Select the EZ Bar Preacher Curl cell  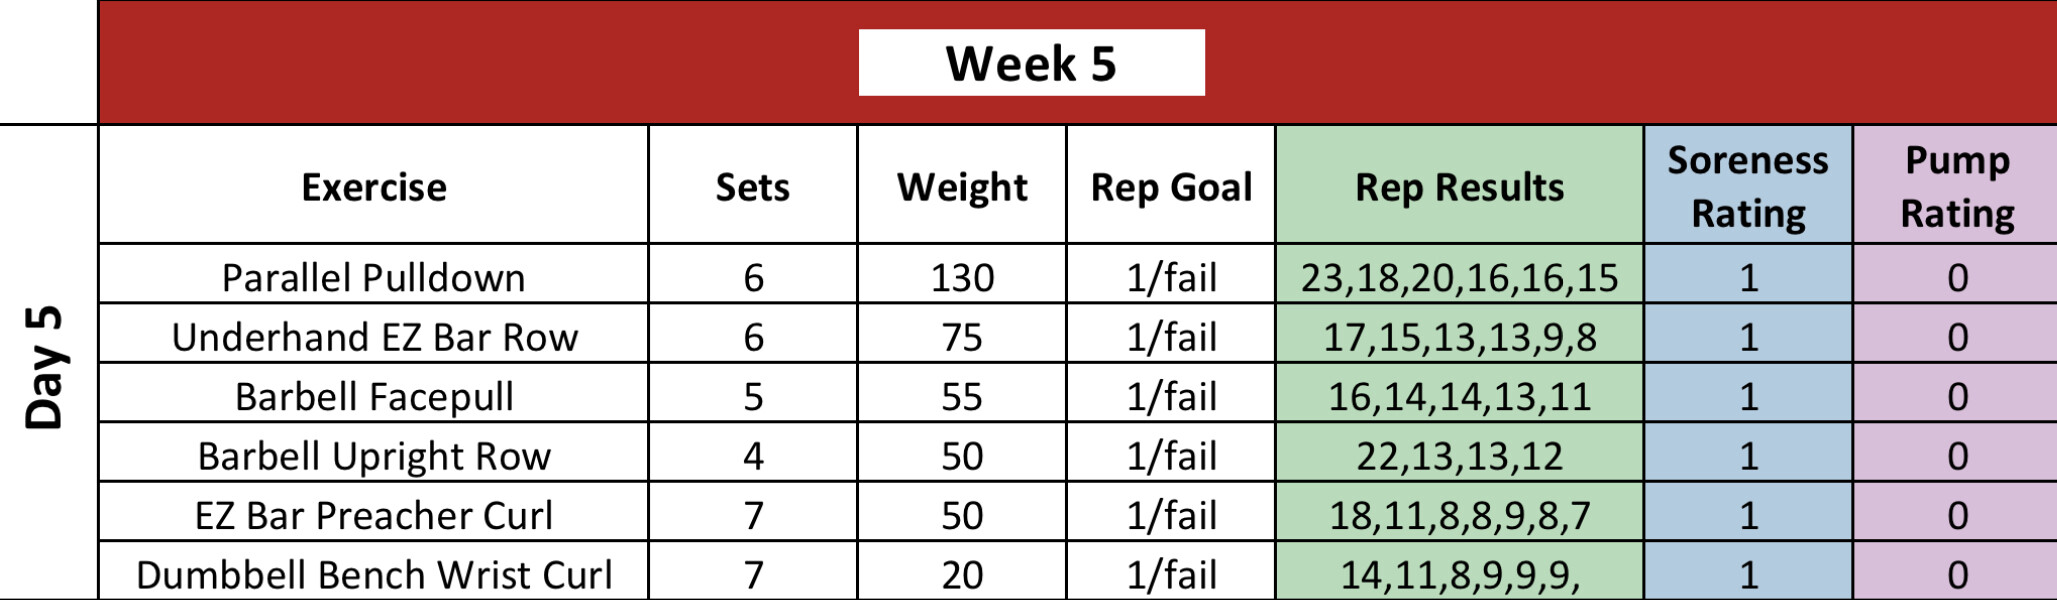373,515
